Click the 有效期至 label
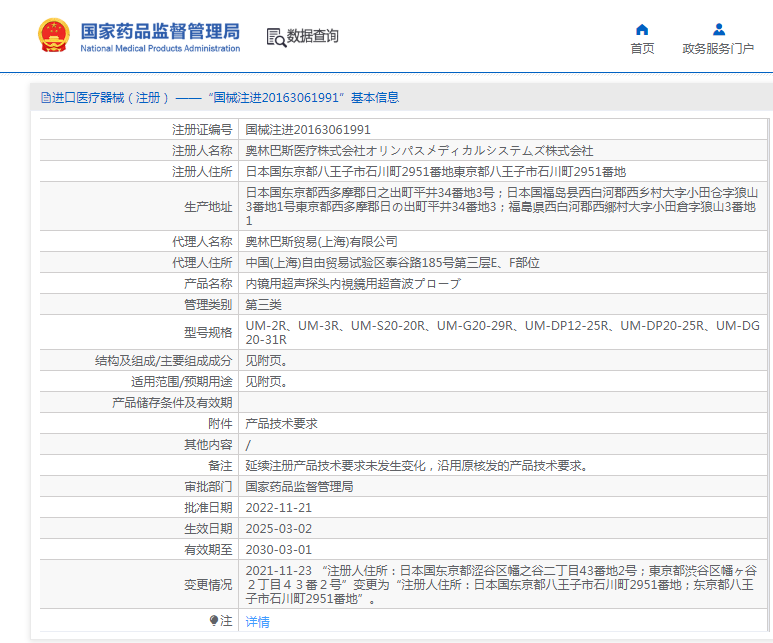773x643 pixels. 208,549
